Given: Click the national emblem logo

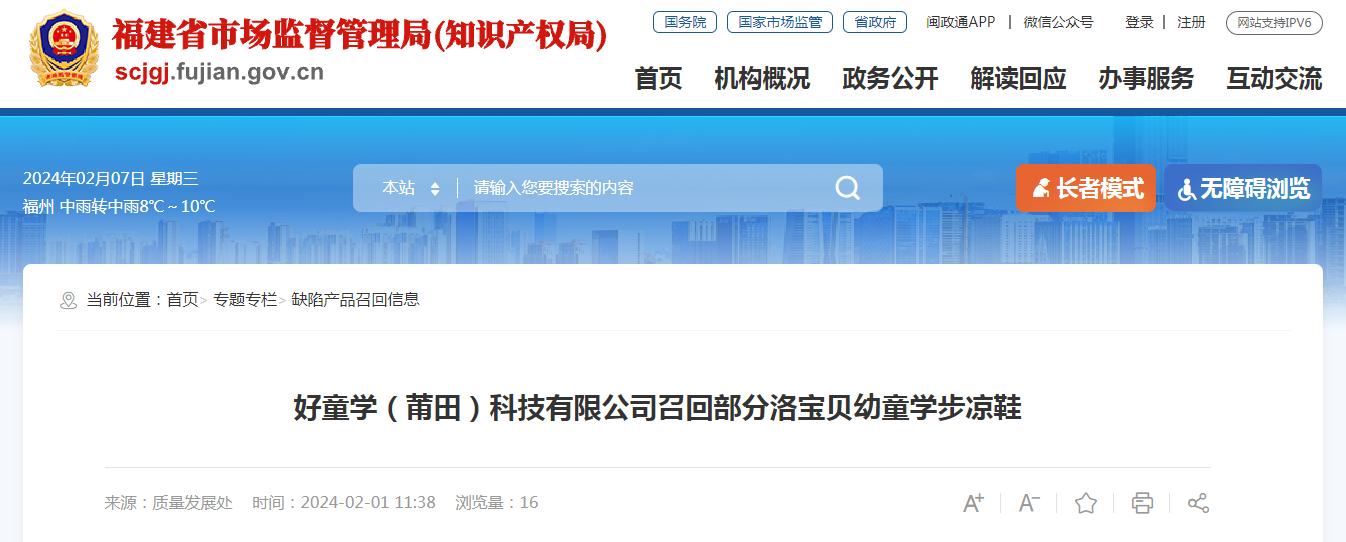Looking at the screenshot, I should [x=64, y=48].
